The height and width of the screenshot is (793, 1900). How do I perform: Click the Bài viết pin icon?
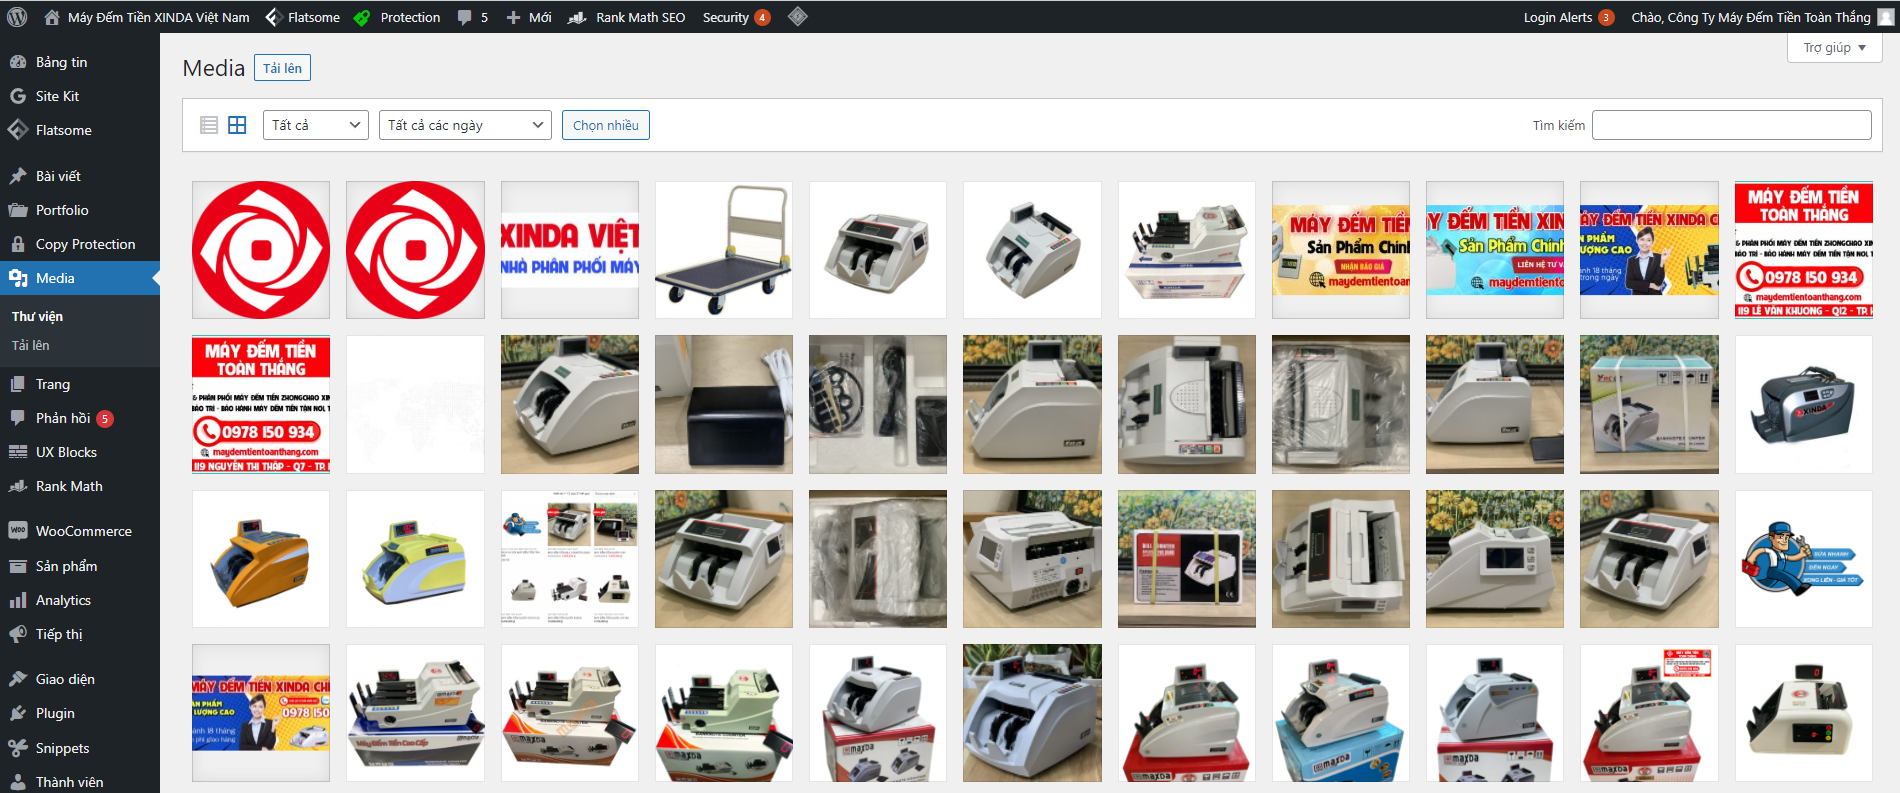pyautogui.click(x=18, y=176)
